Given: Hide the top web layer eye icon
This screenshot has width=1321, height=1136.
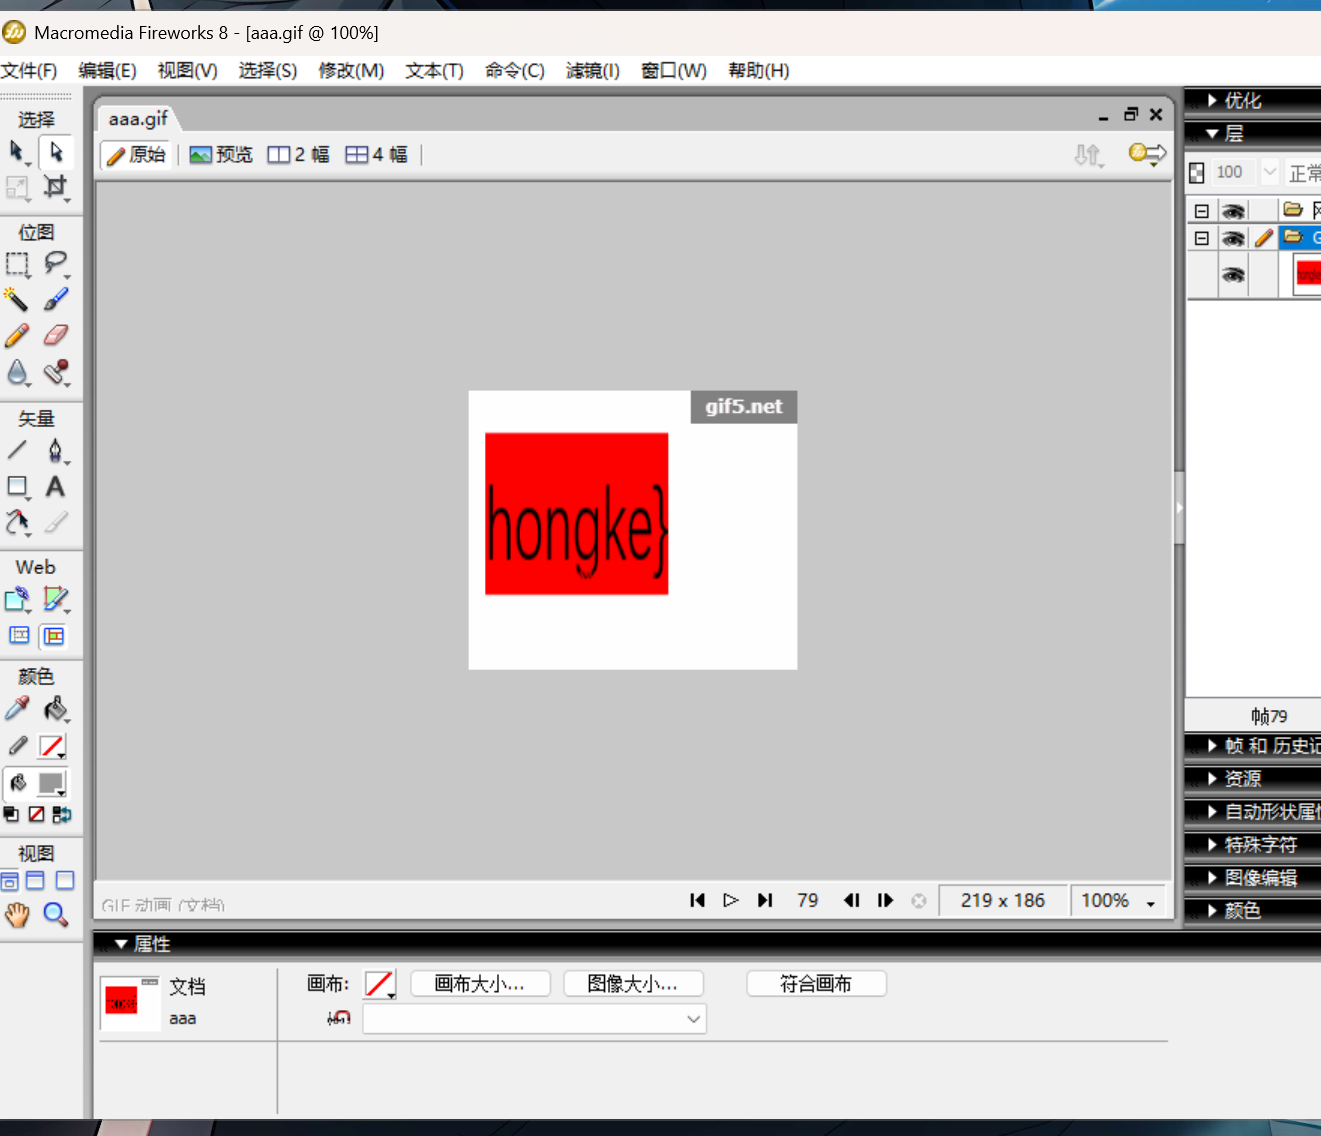Looking at the screenshot, I should point(1233,211).
